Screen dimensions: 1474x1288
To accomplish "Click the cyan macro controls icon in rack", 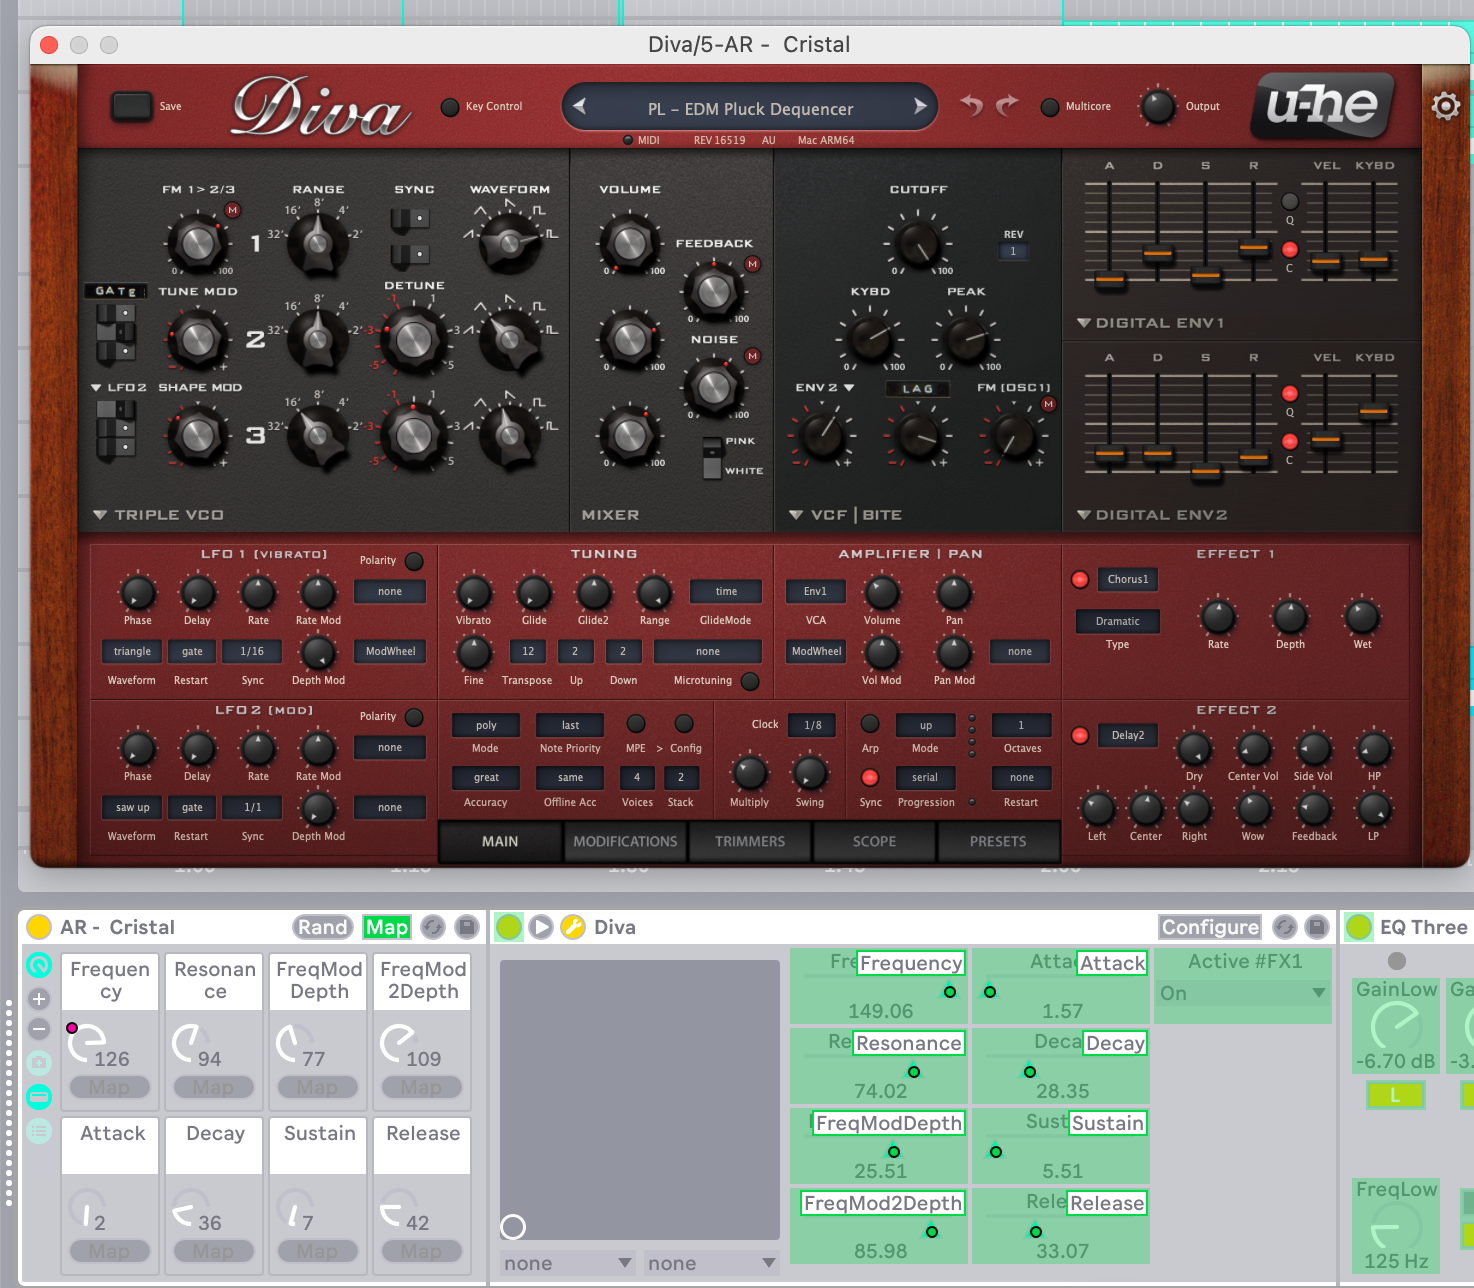I will [x=39, y=965].
